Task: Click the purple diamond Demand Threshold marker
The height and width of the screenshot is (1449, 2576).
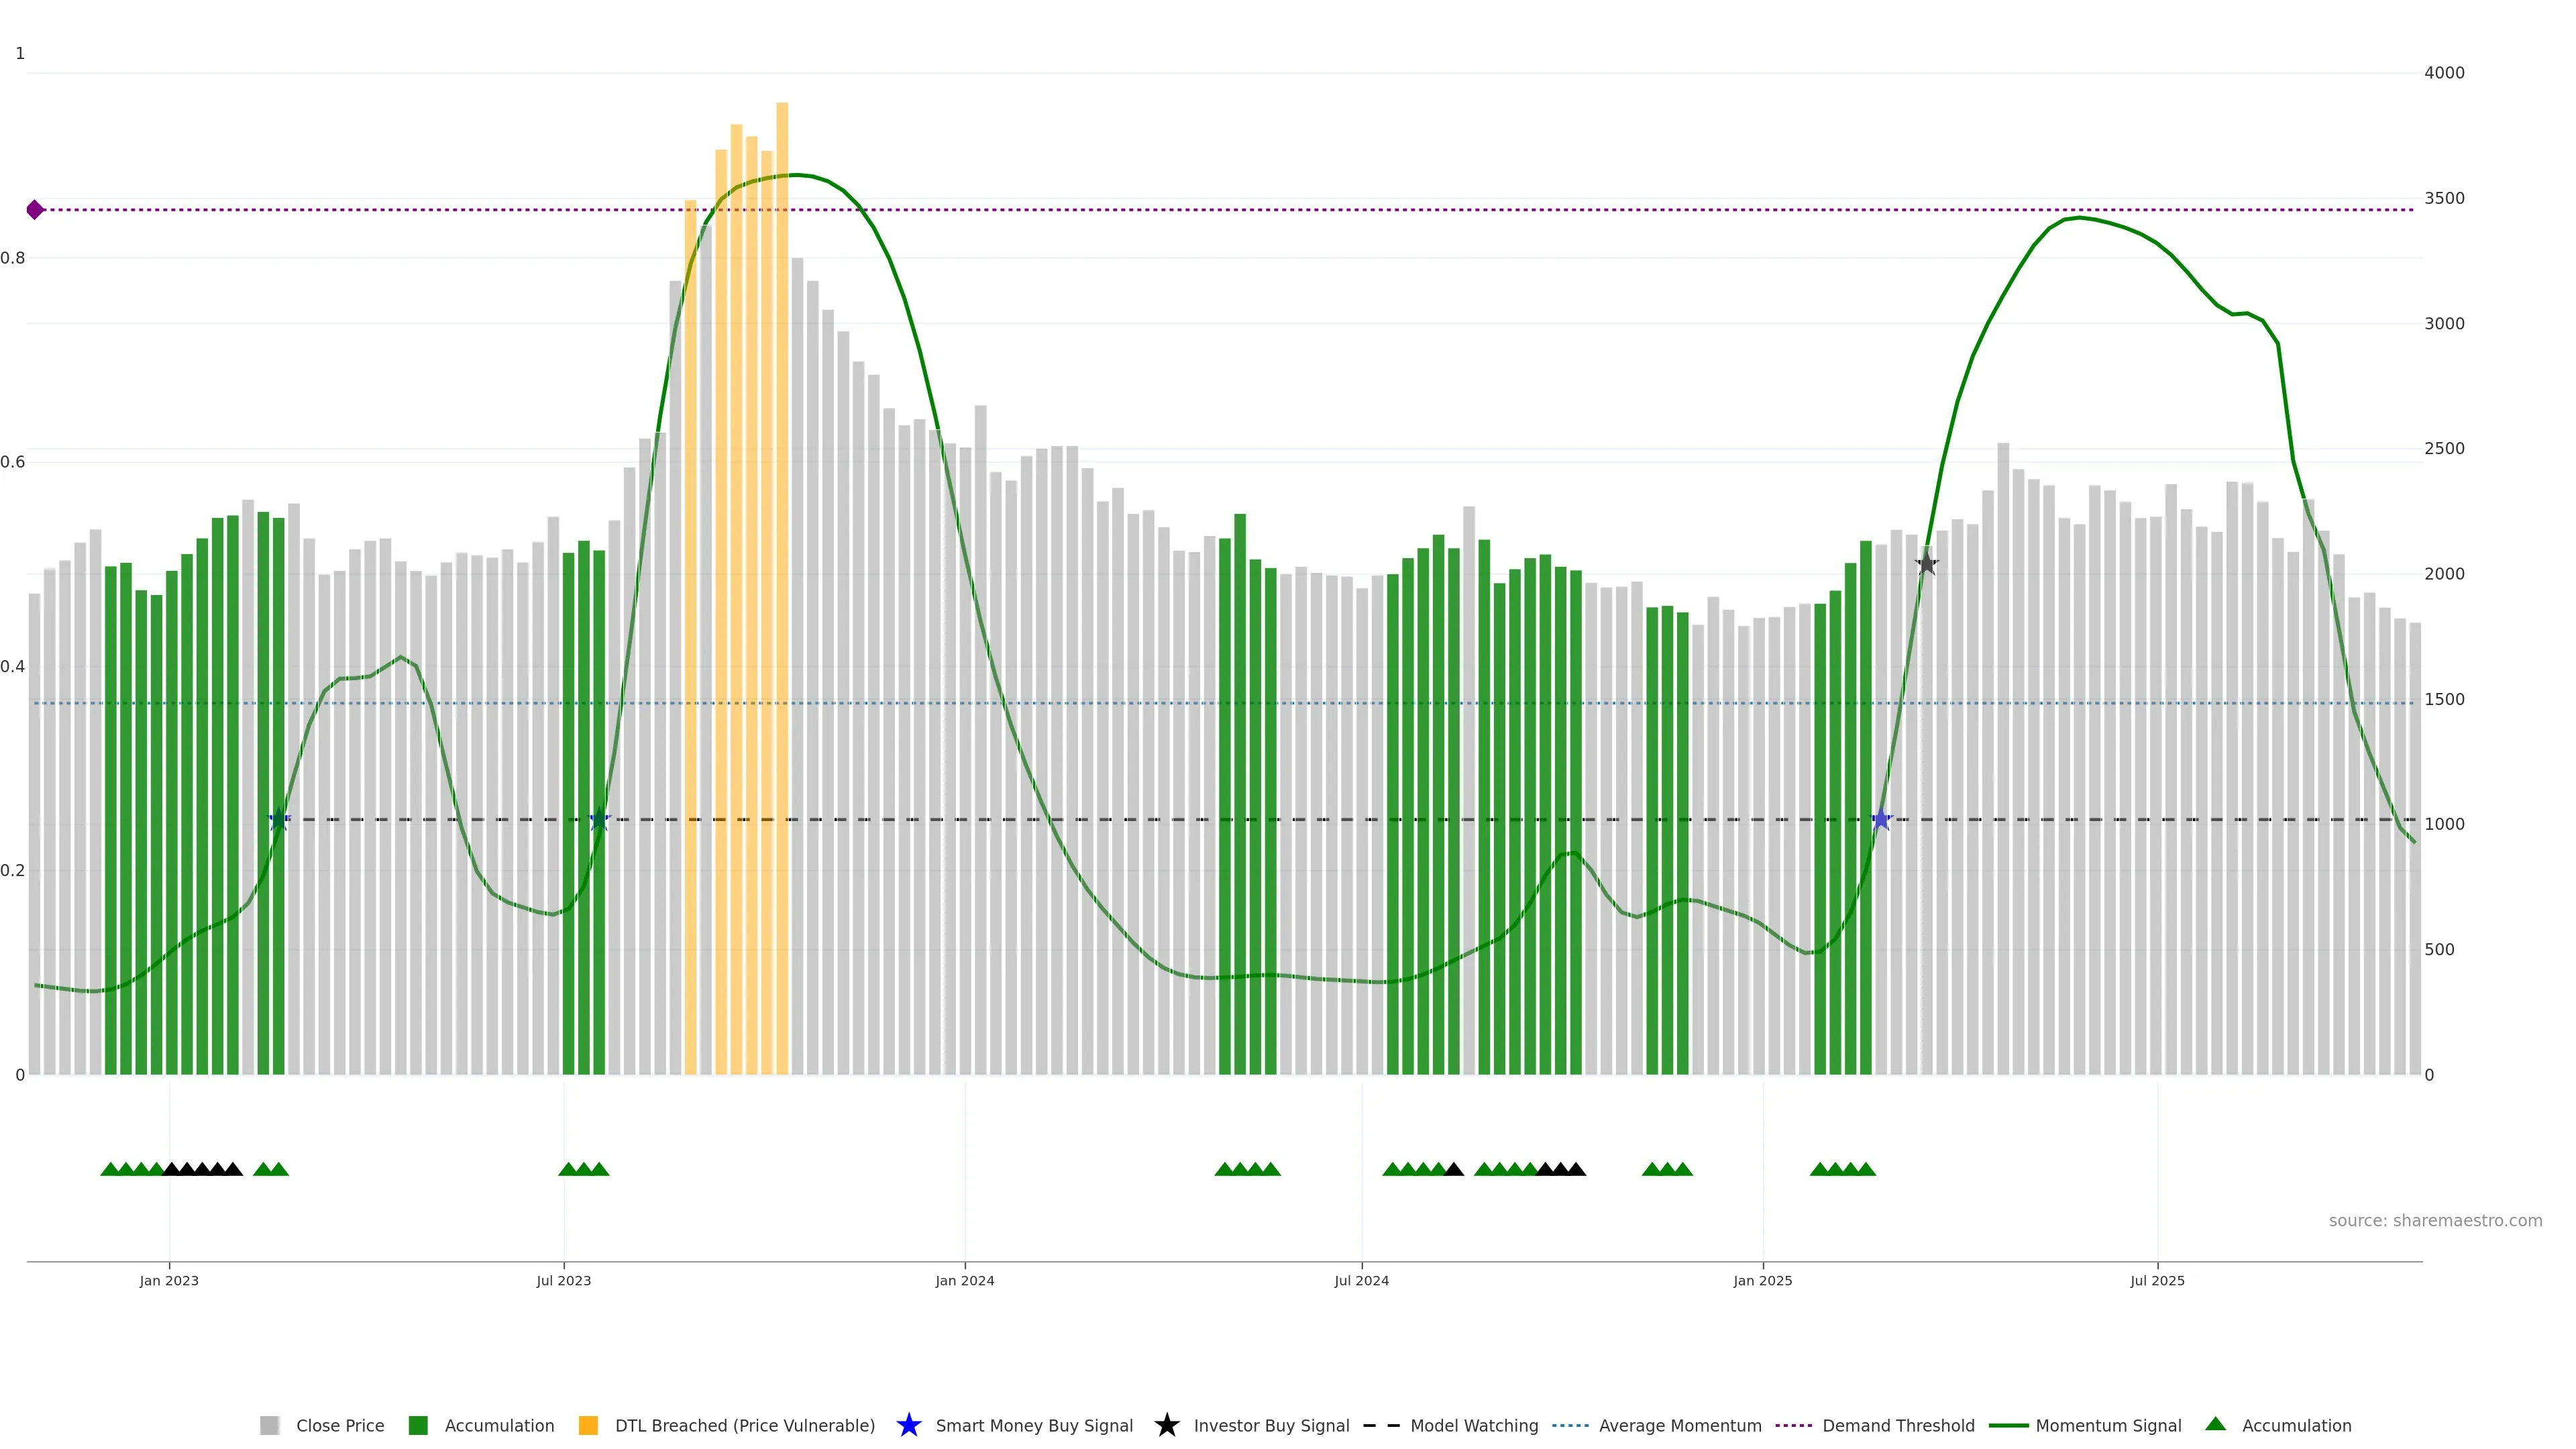Action: [35, 210]
